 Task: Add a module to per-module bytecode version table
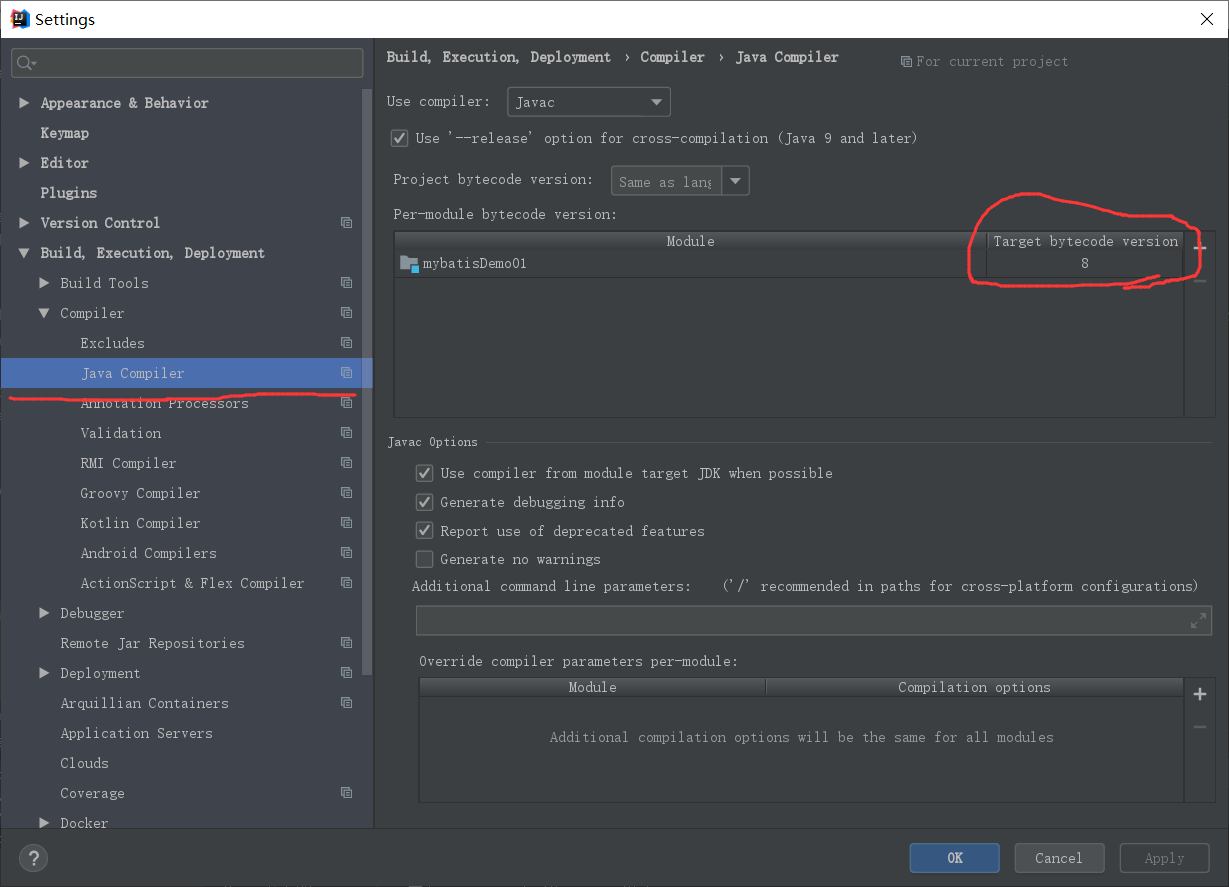point(1200,247)
